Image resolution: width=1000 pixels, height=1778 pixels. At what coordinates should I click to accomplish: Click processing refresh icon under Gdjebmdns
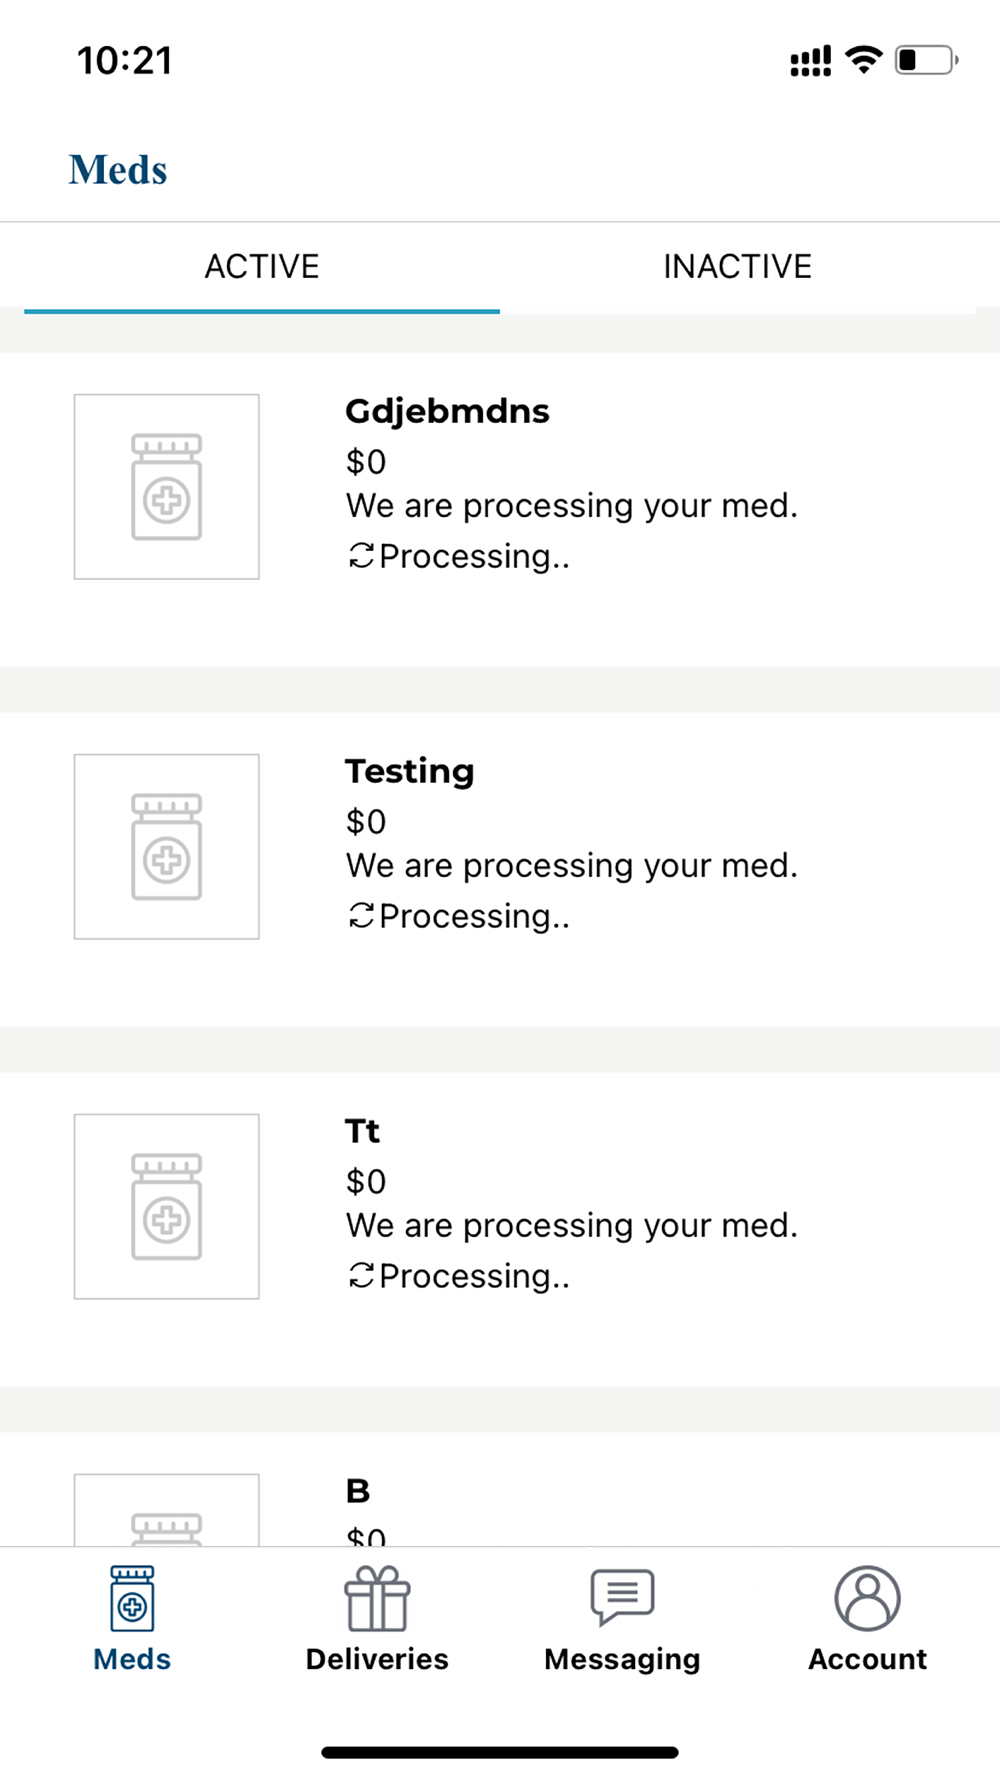click(361, 556)
